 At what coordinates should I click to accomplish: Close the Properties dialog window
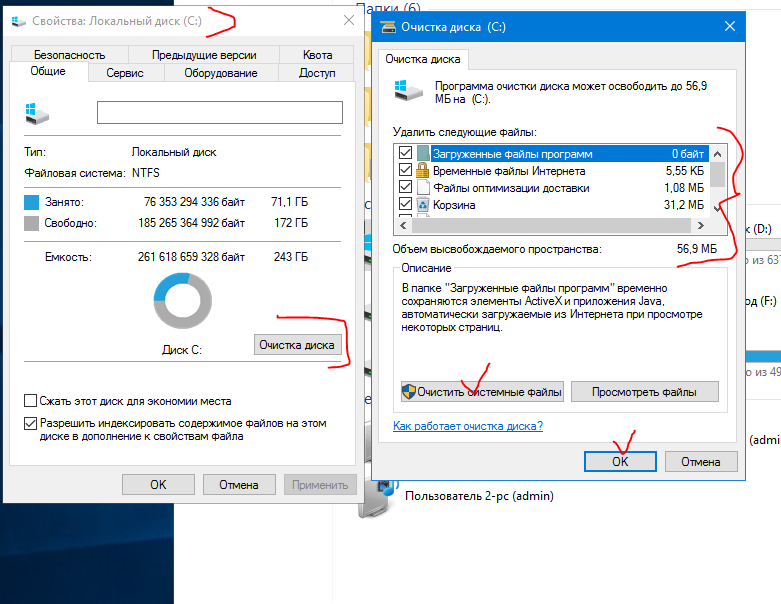[349, 20]
